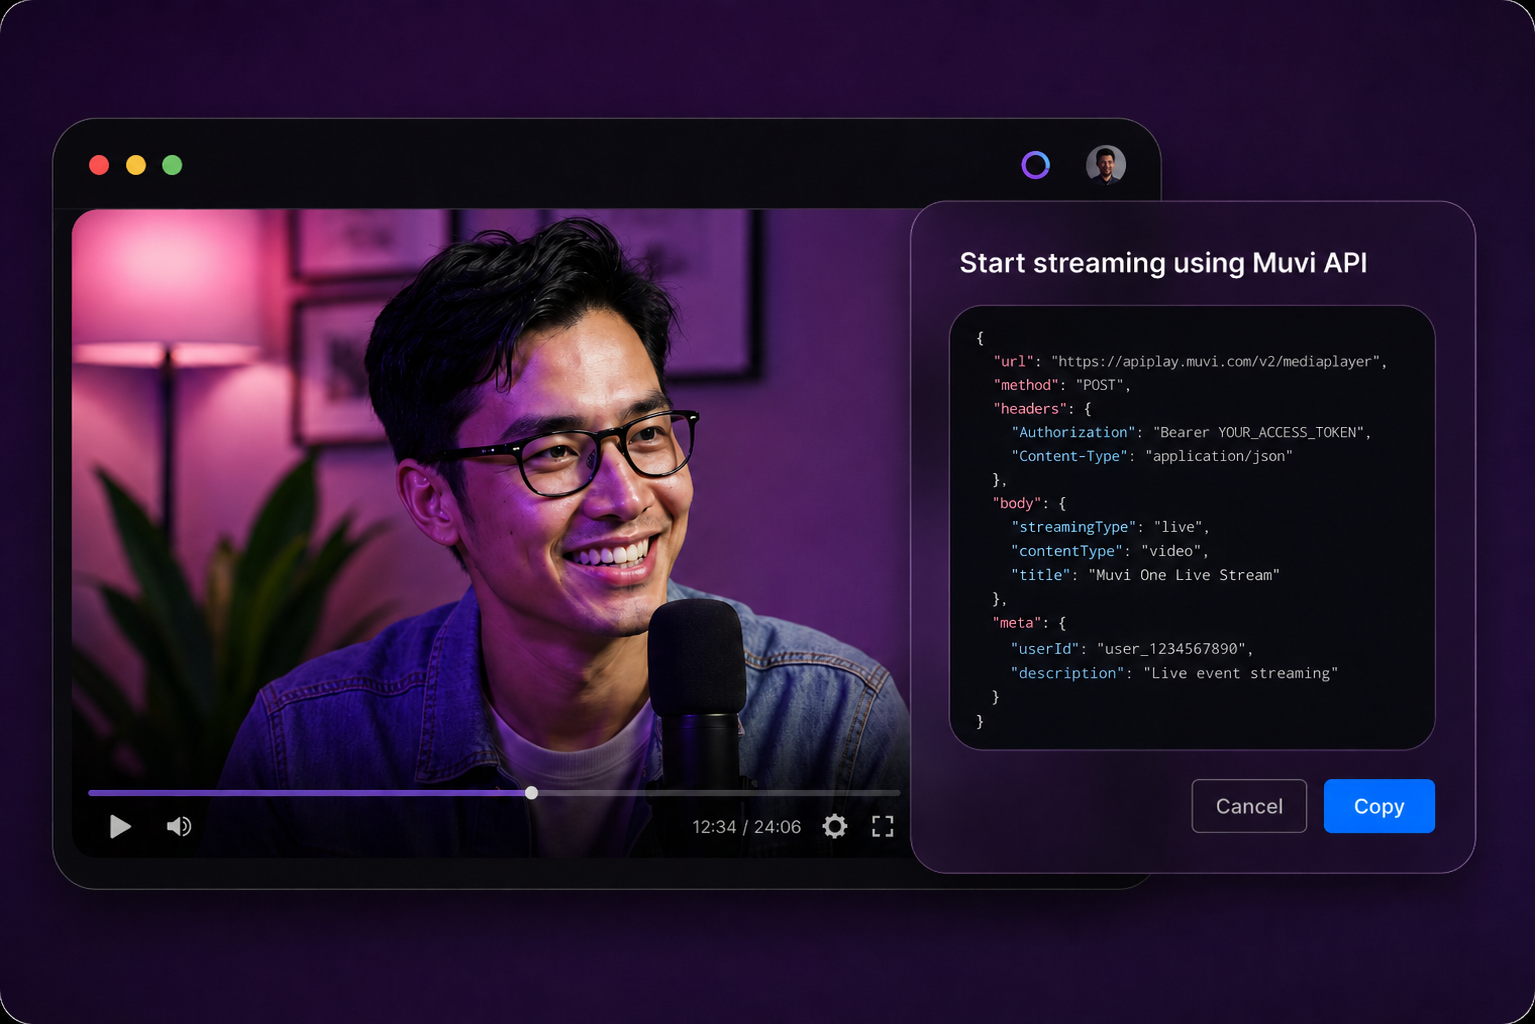Mute the video volume icon
1535x1024 pixels.
(x=179, y=827)
